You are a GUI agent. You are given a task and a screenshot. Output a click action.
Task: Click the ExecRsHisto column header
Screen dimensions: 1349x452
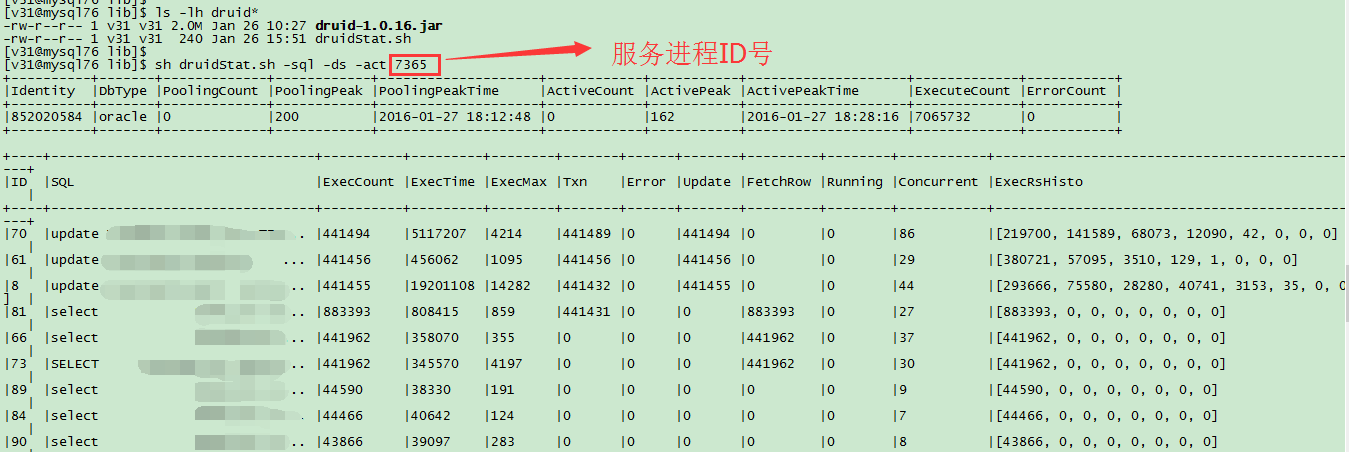1038,182
